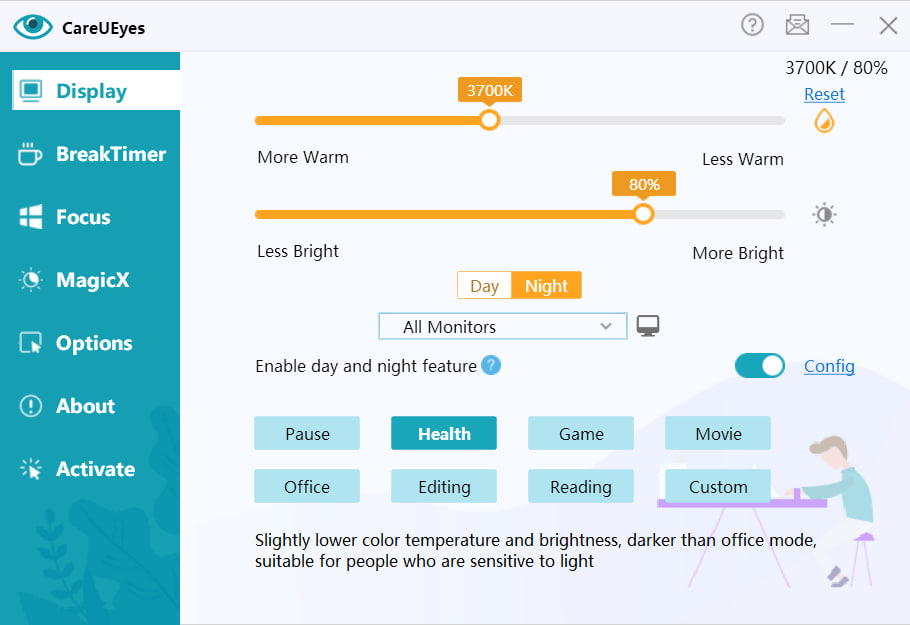Open the Focus section
This screenshot has width=910, height=625.
(65, 217)
